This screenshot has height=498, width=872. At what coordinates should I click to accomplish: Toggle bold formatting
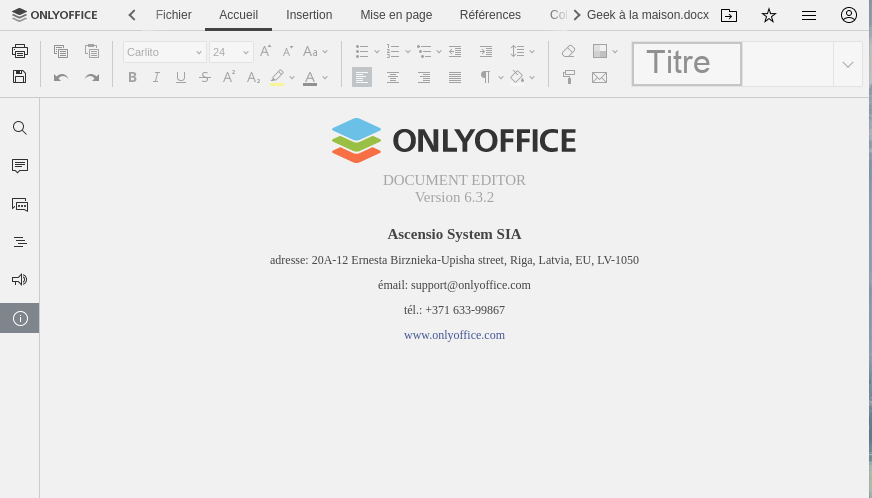(x=132, y=77)
